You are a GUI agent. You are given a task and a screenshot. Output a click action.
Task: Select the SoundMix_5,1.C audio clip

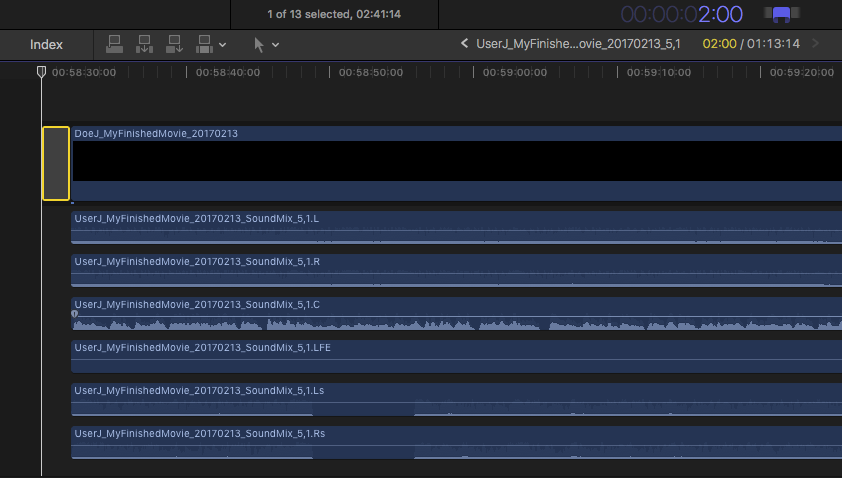[456, 313]
